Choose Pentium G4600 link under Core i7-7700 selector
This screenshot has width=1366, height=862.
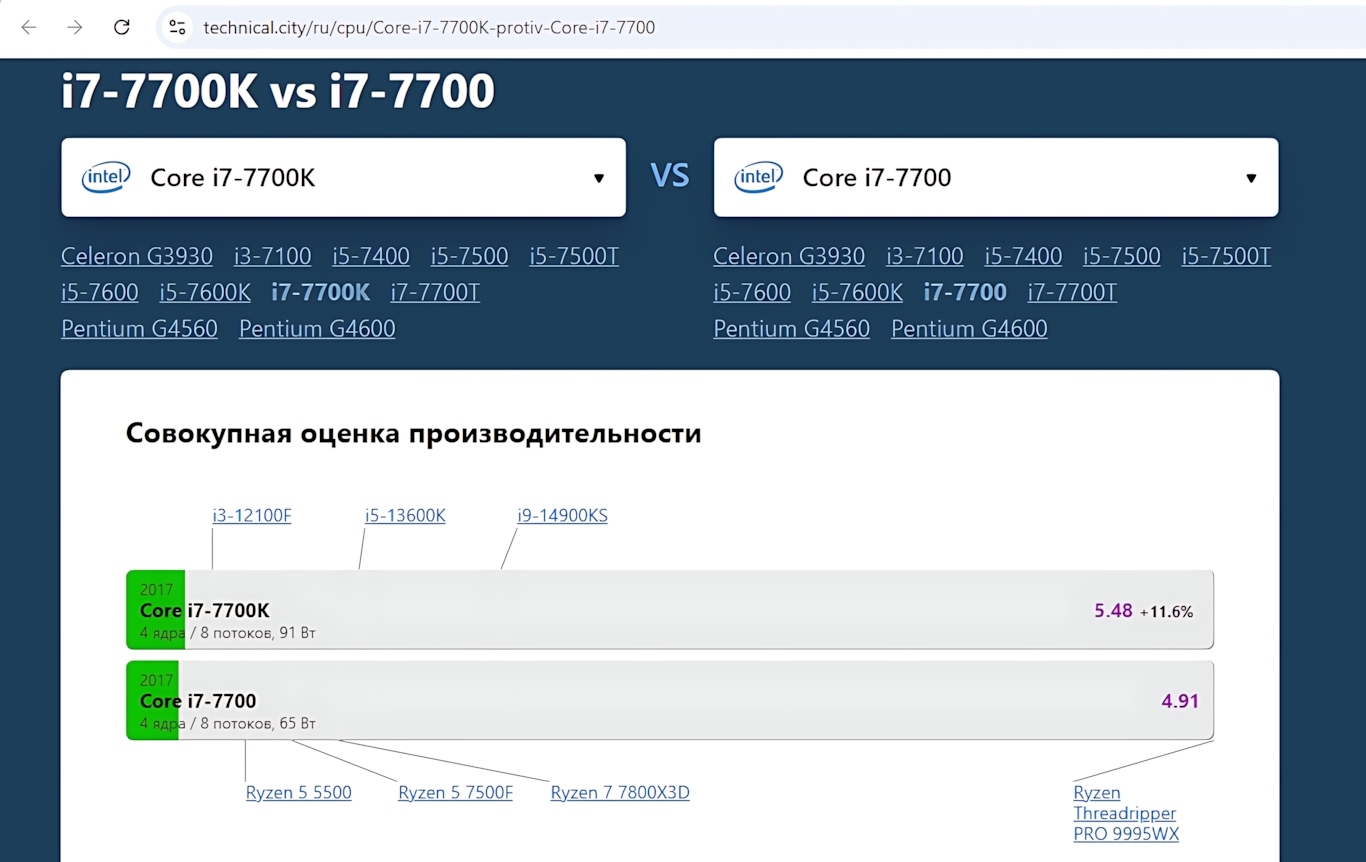[x=969, y=328]
